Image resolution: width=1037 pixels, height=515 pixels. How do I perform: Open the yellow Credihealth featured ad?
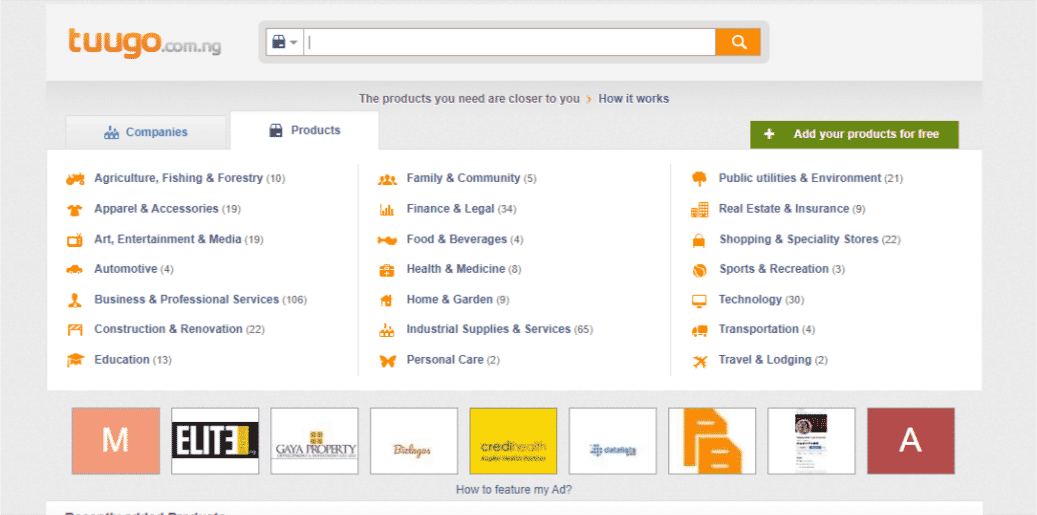point(513,441)
